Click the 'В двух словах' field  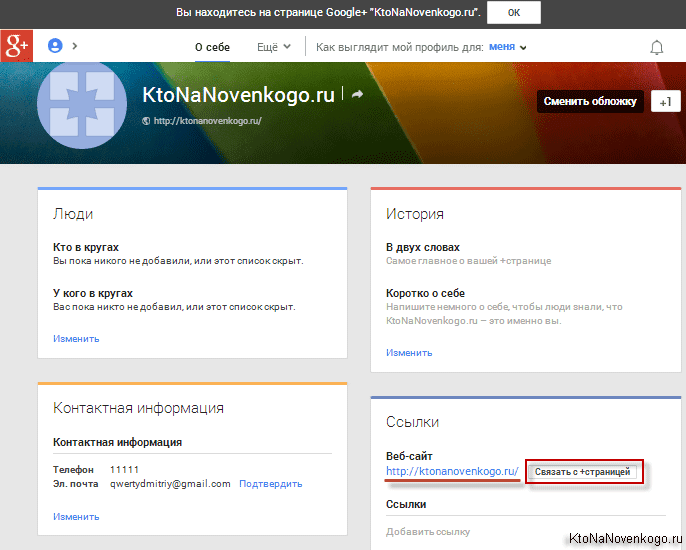pos(423,247)
